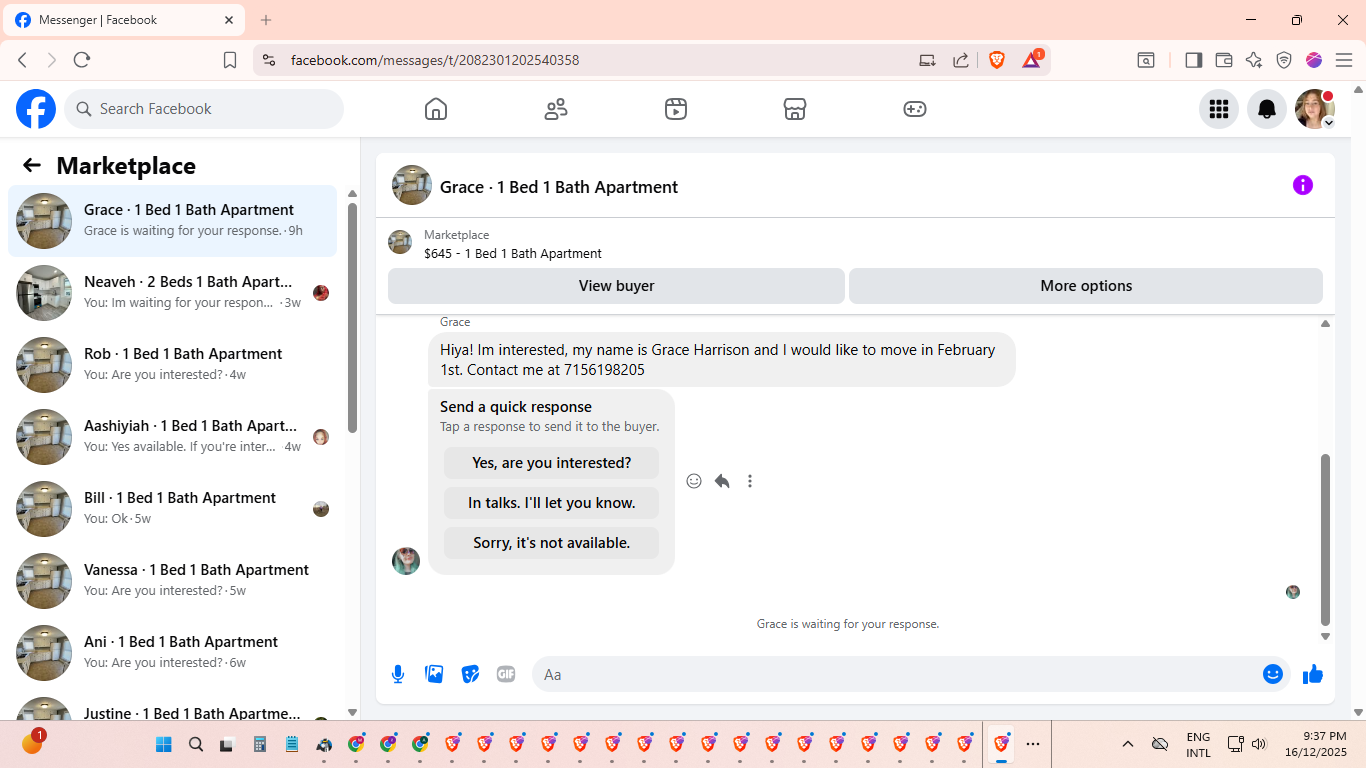This screenshot has width=1366, height=768.
Task: Open the Facebook Home feed icon
Action: (436, 109)
